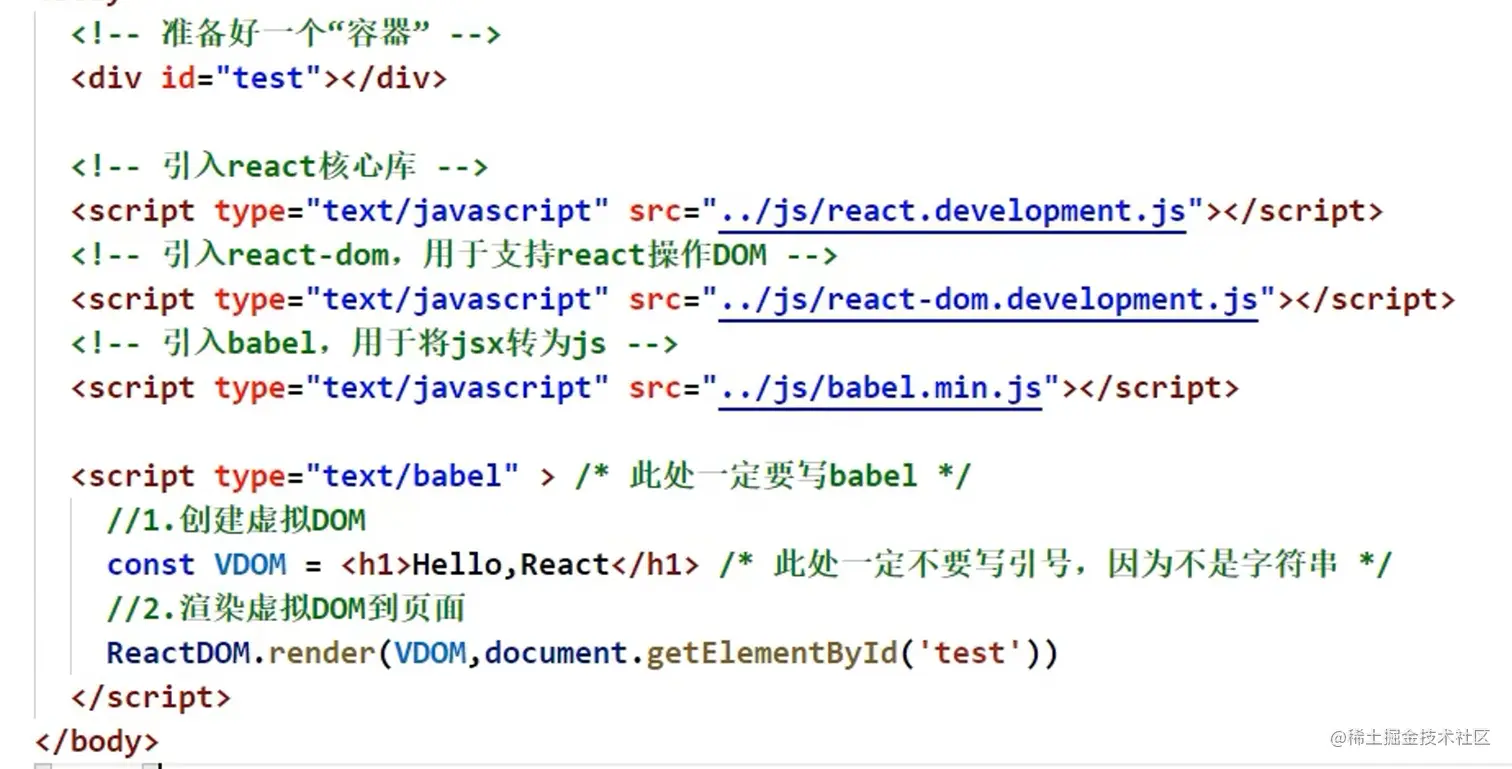Click the "getElementById" method name

click(x=772, y=653)
